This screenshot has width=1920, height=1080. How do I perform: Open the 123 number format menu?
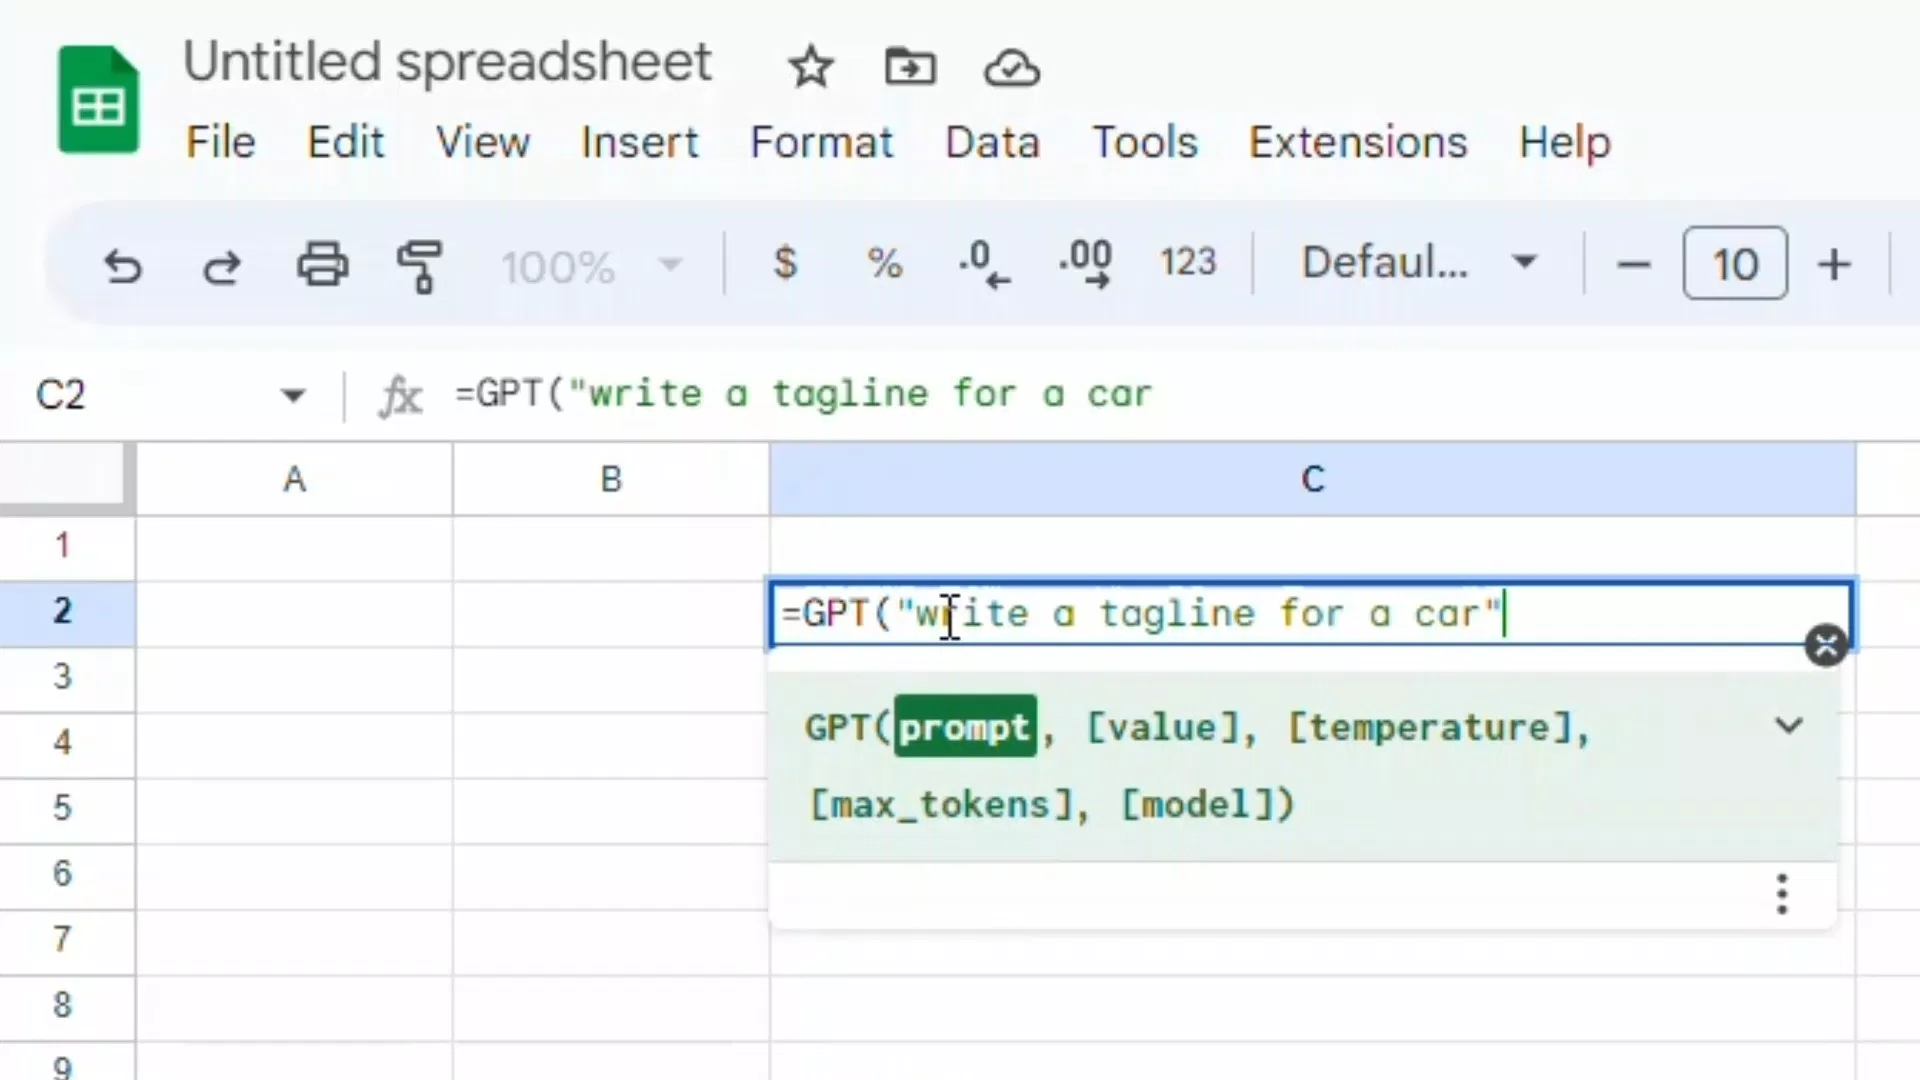(1188, 263)
